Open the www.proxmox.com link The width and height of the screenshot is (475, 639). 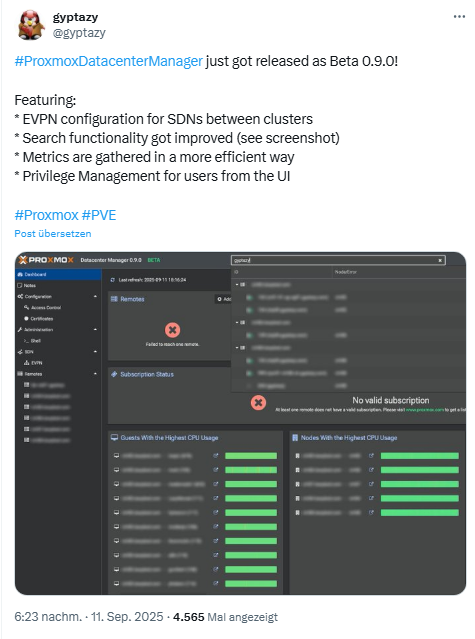tap(424, 410)
